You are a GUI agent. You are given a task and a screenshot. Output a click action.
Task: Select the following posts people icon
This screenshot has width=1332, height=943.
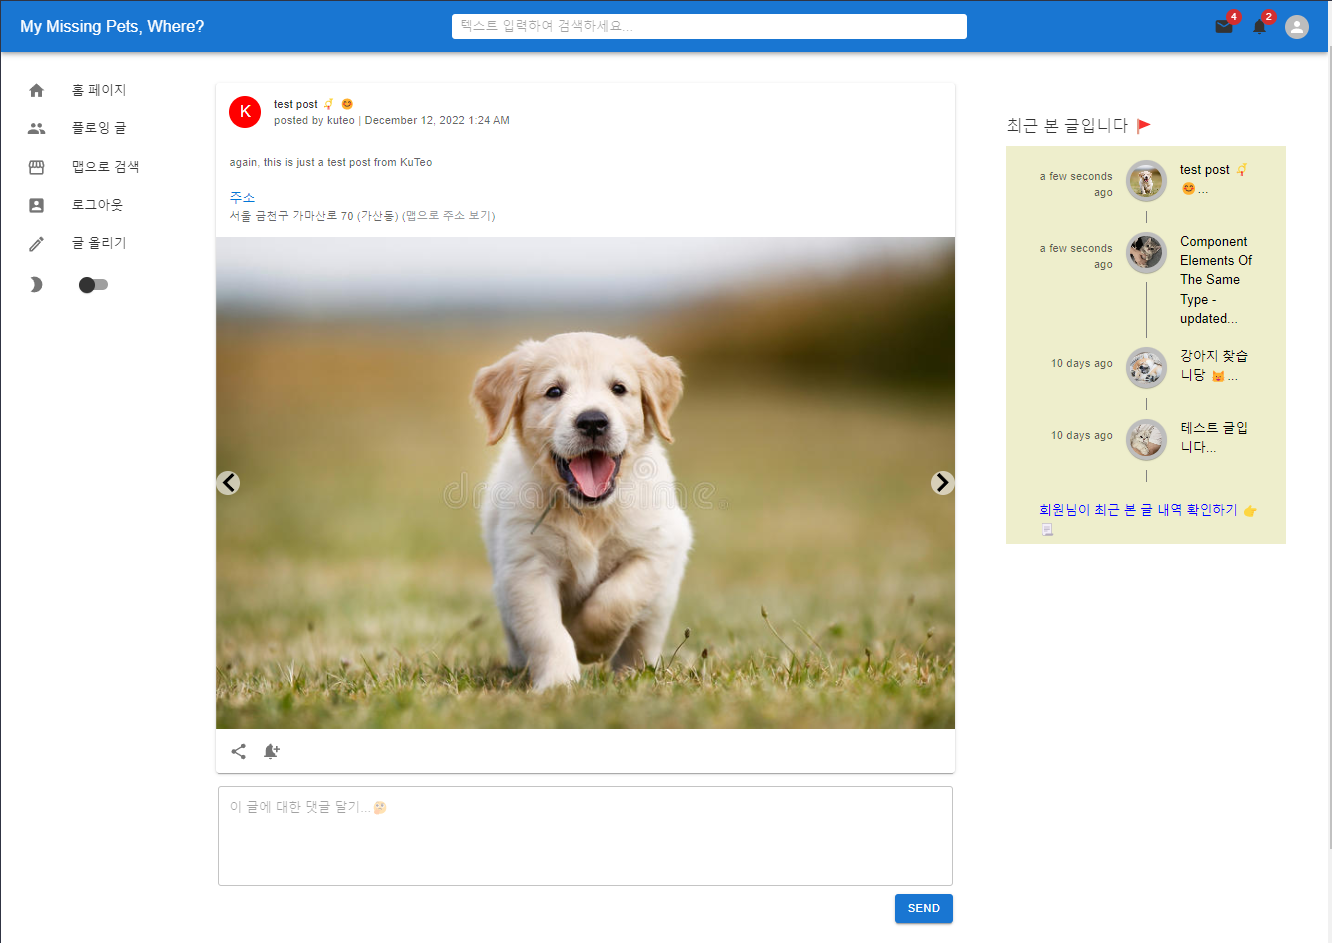tap(36, 128)
